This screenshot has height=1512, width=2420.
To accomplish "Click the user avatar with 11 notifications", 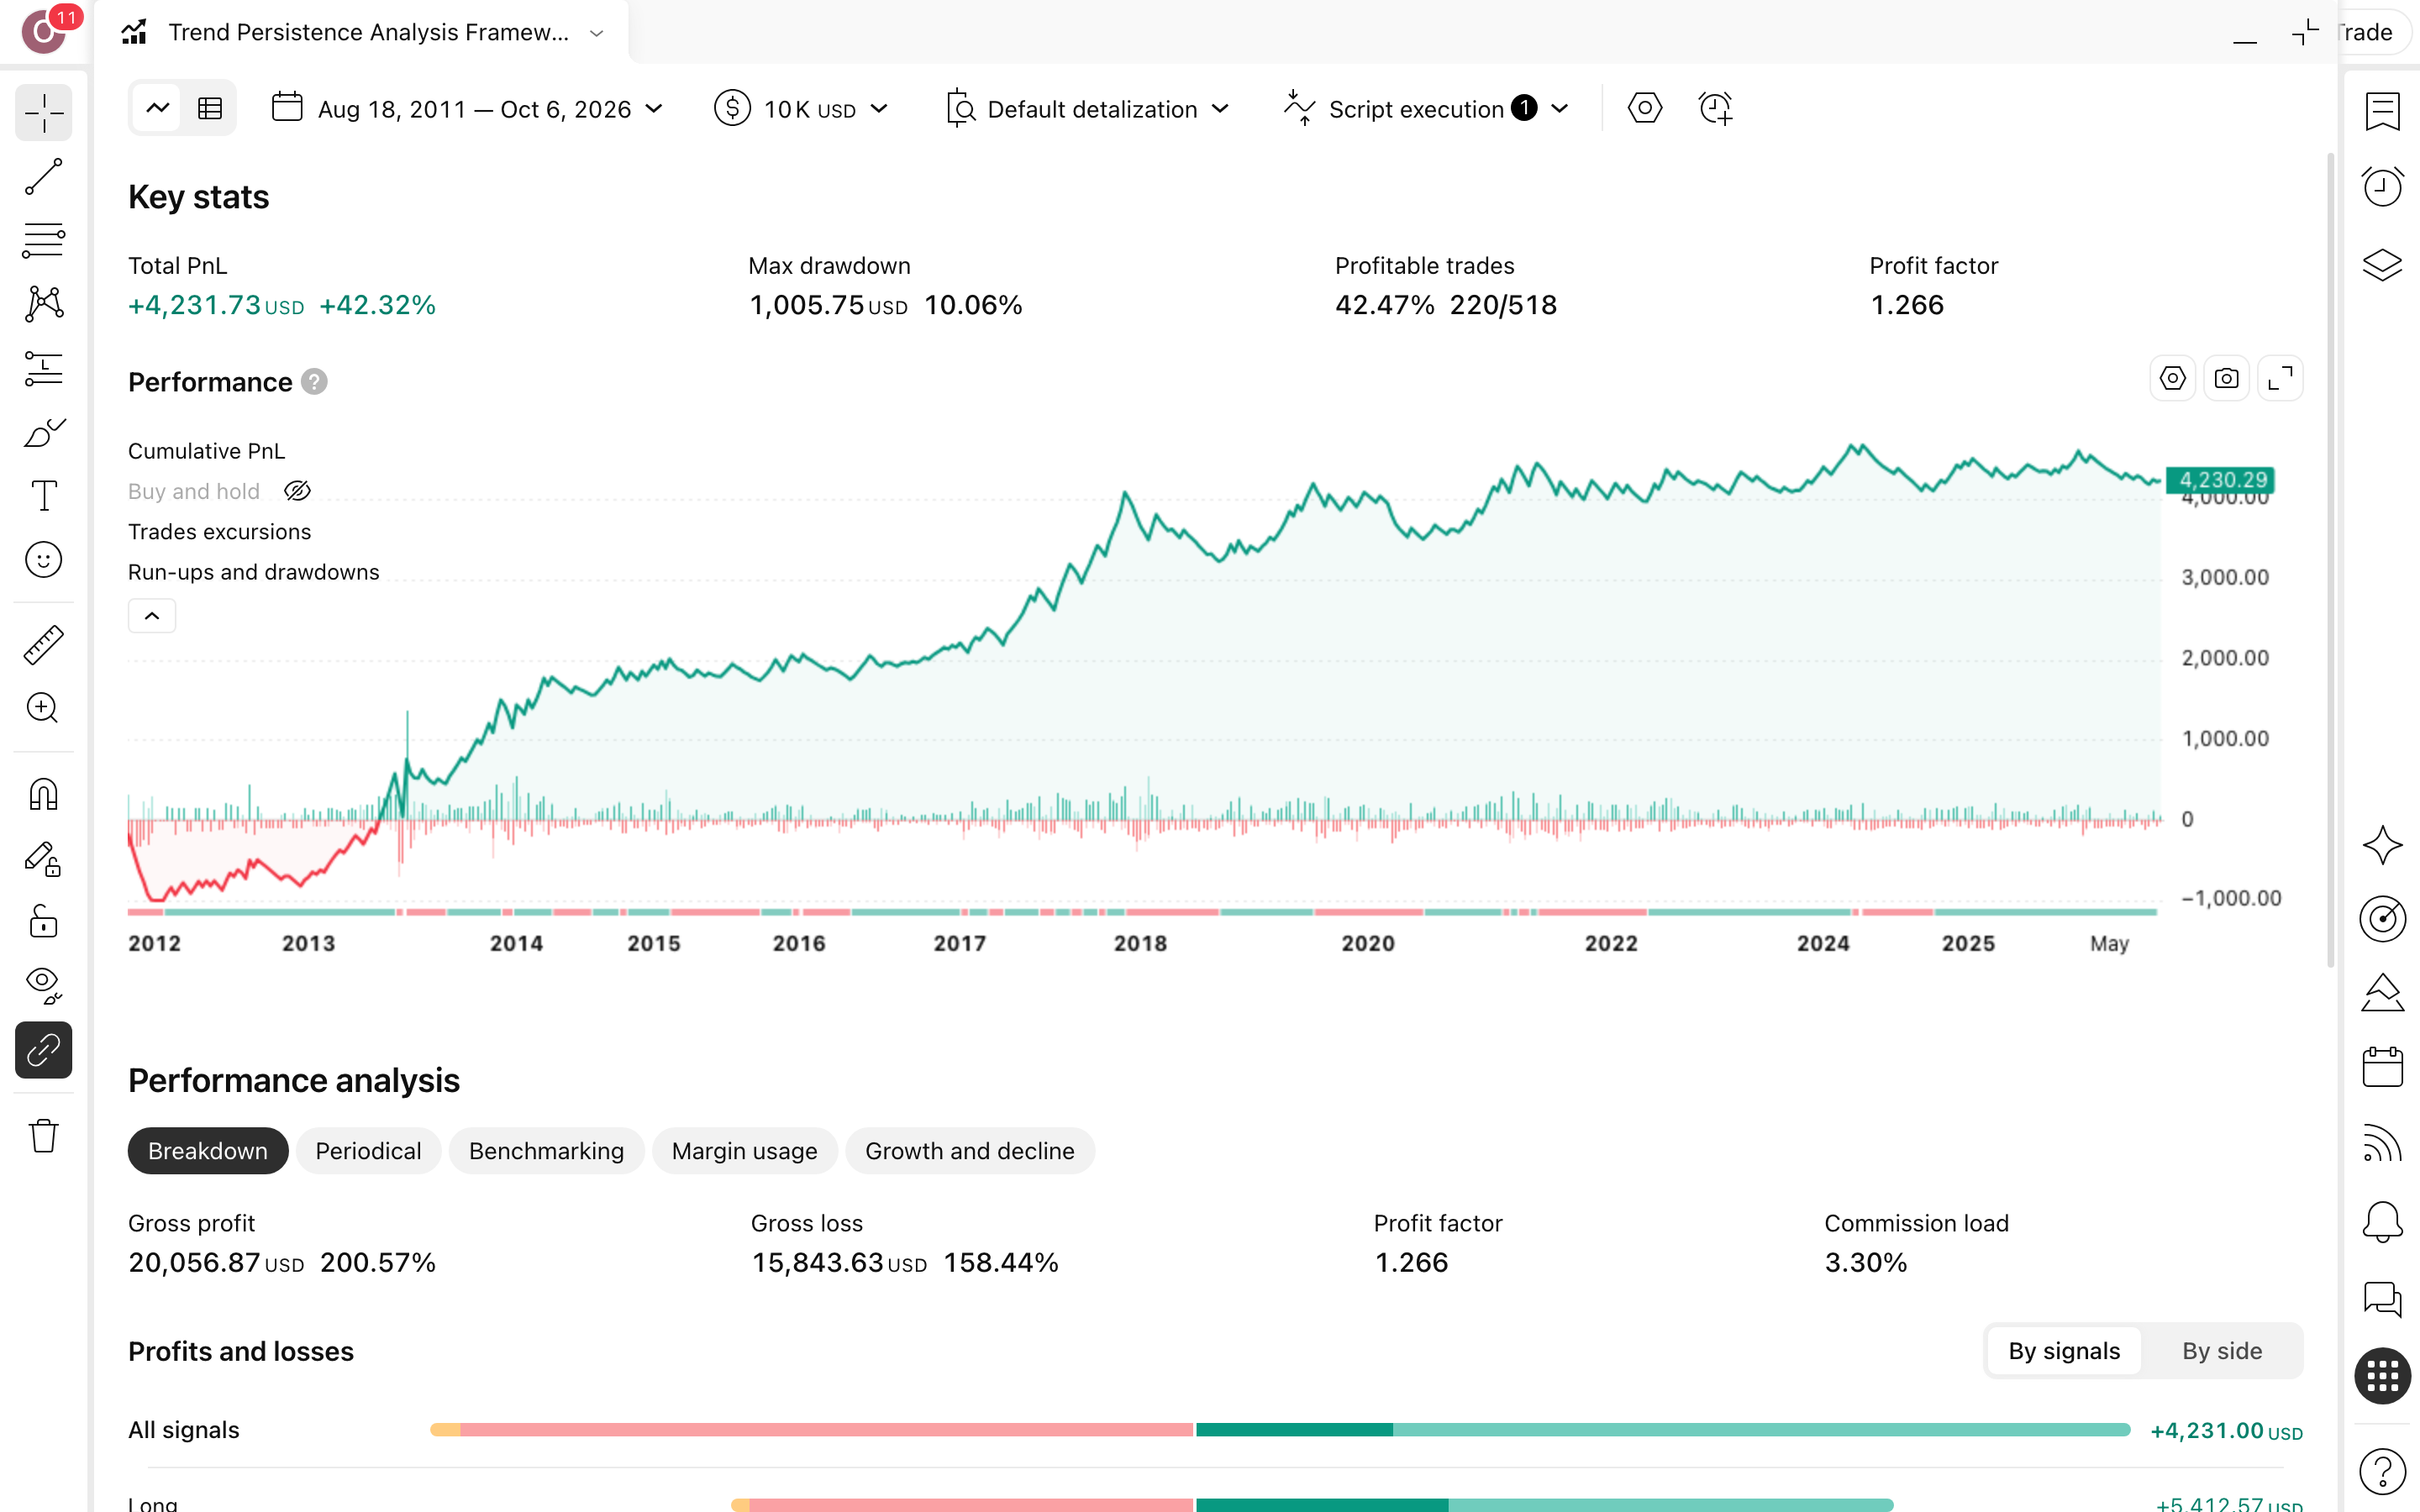I will click(x=44, y=33).
